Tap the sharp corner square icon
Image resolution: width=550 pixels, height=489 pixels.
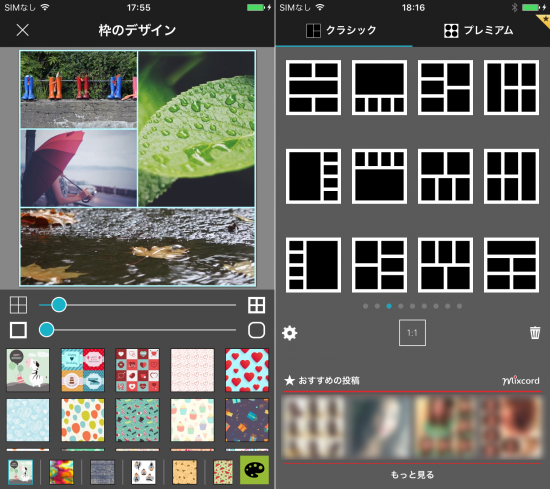(x=18, y=330)
